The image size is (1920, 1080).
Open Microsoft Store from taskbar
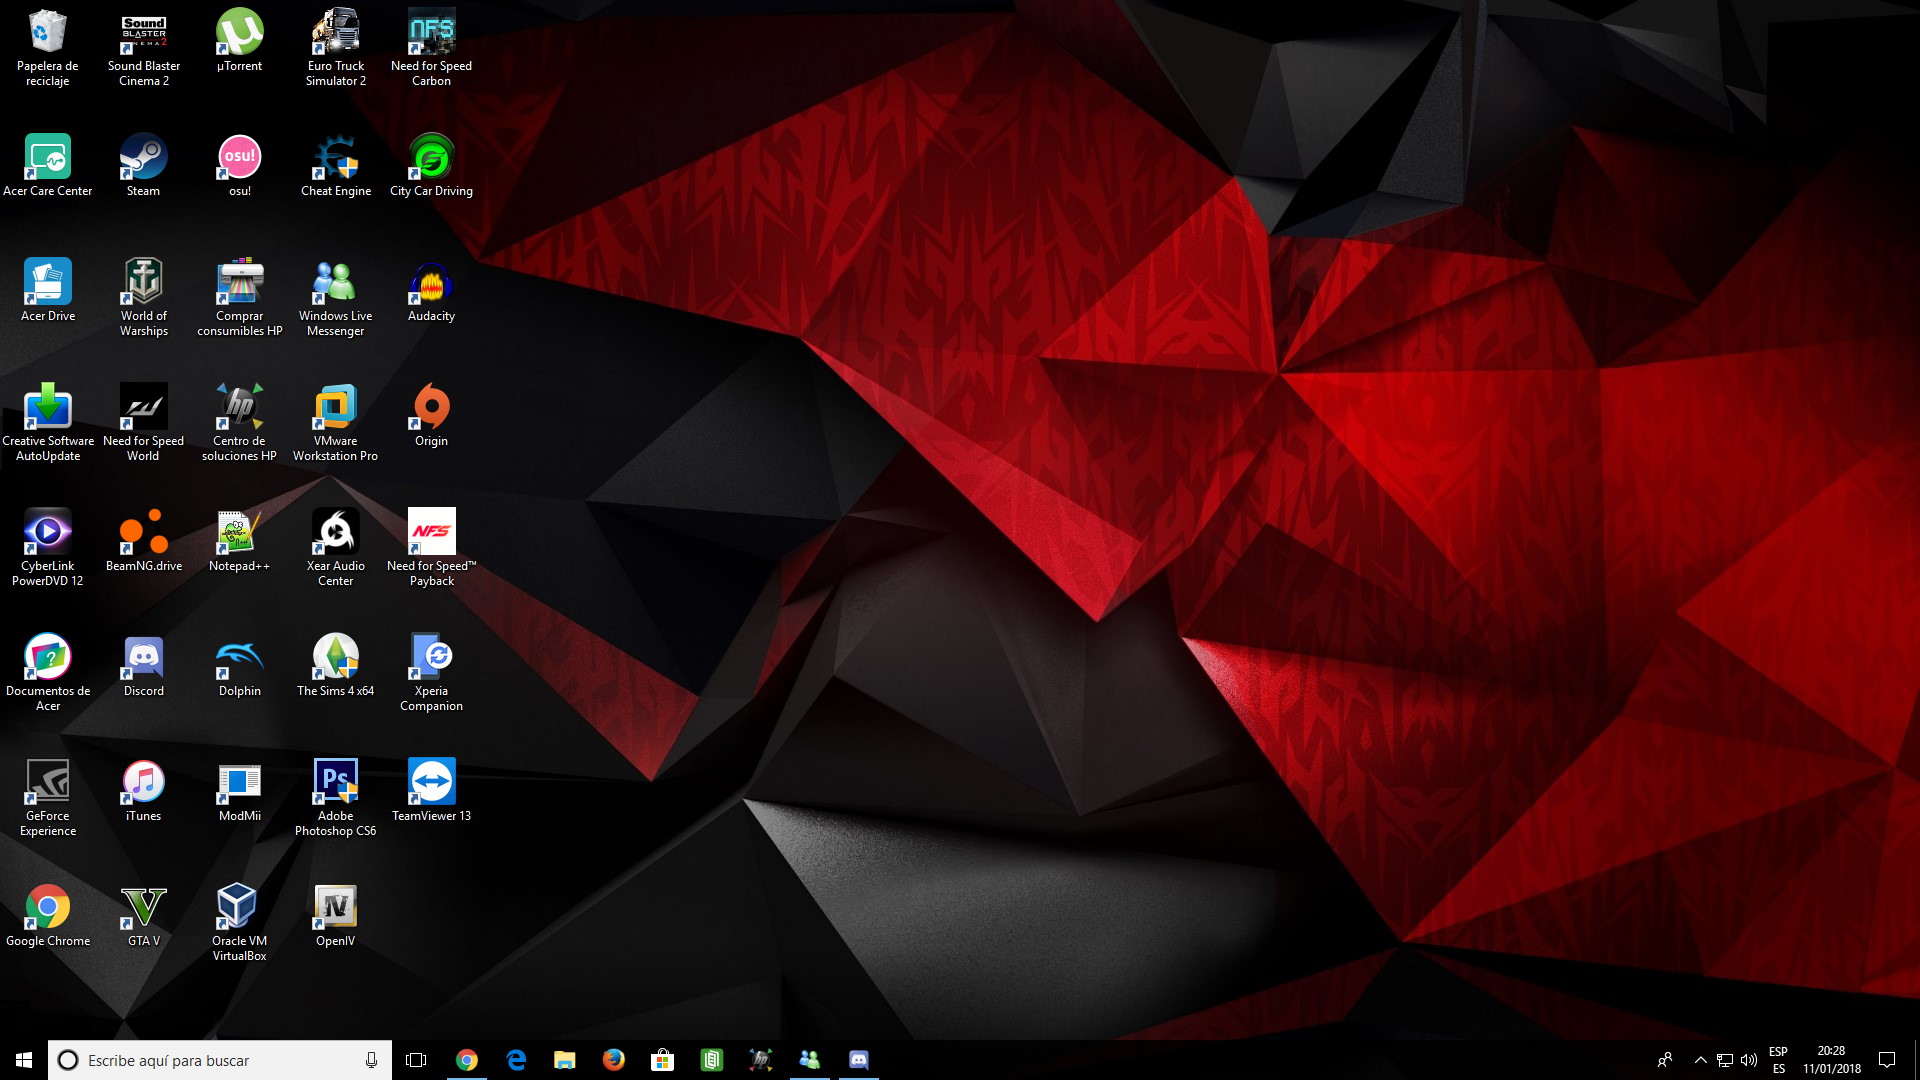coord(662,1060)
